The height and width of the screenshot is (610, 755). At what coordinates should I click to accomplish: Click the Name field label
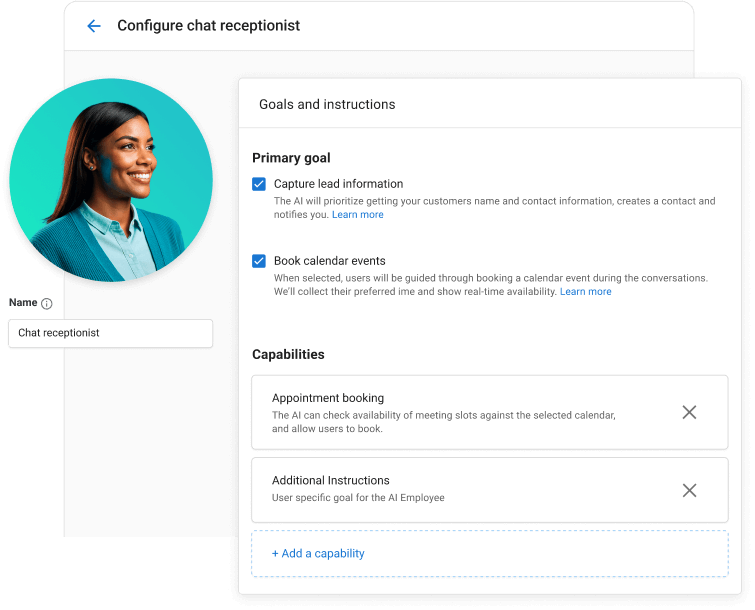[23, 303]
